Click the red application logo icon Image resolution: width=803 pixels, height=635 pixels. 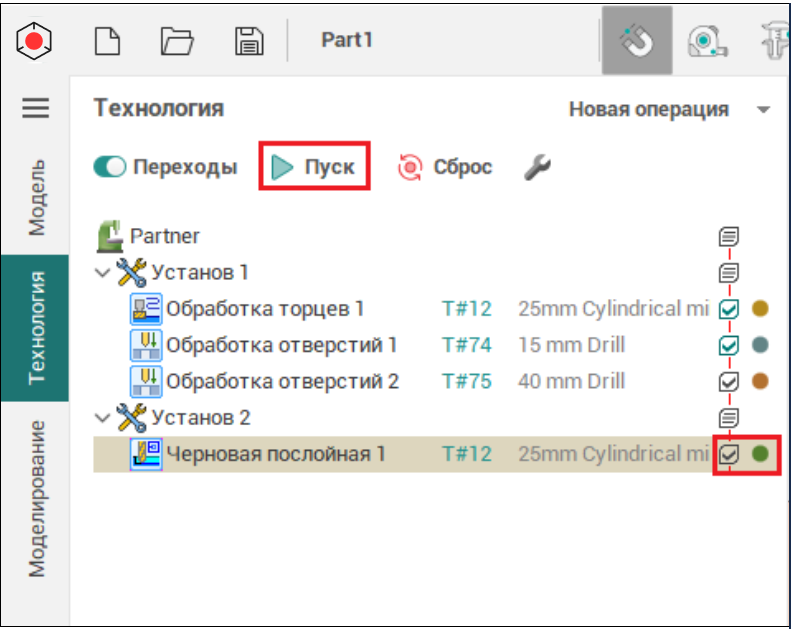36,41
